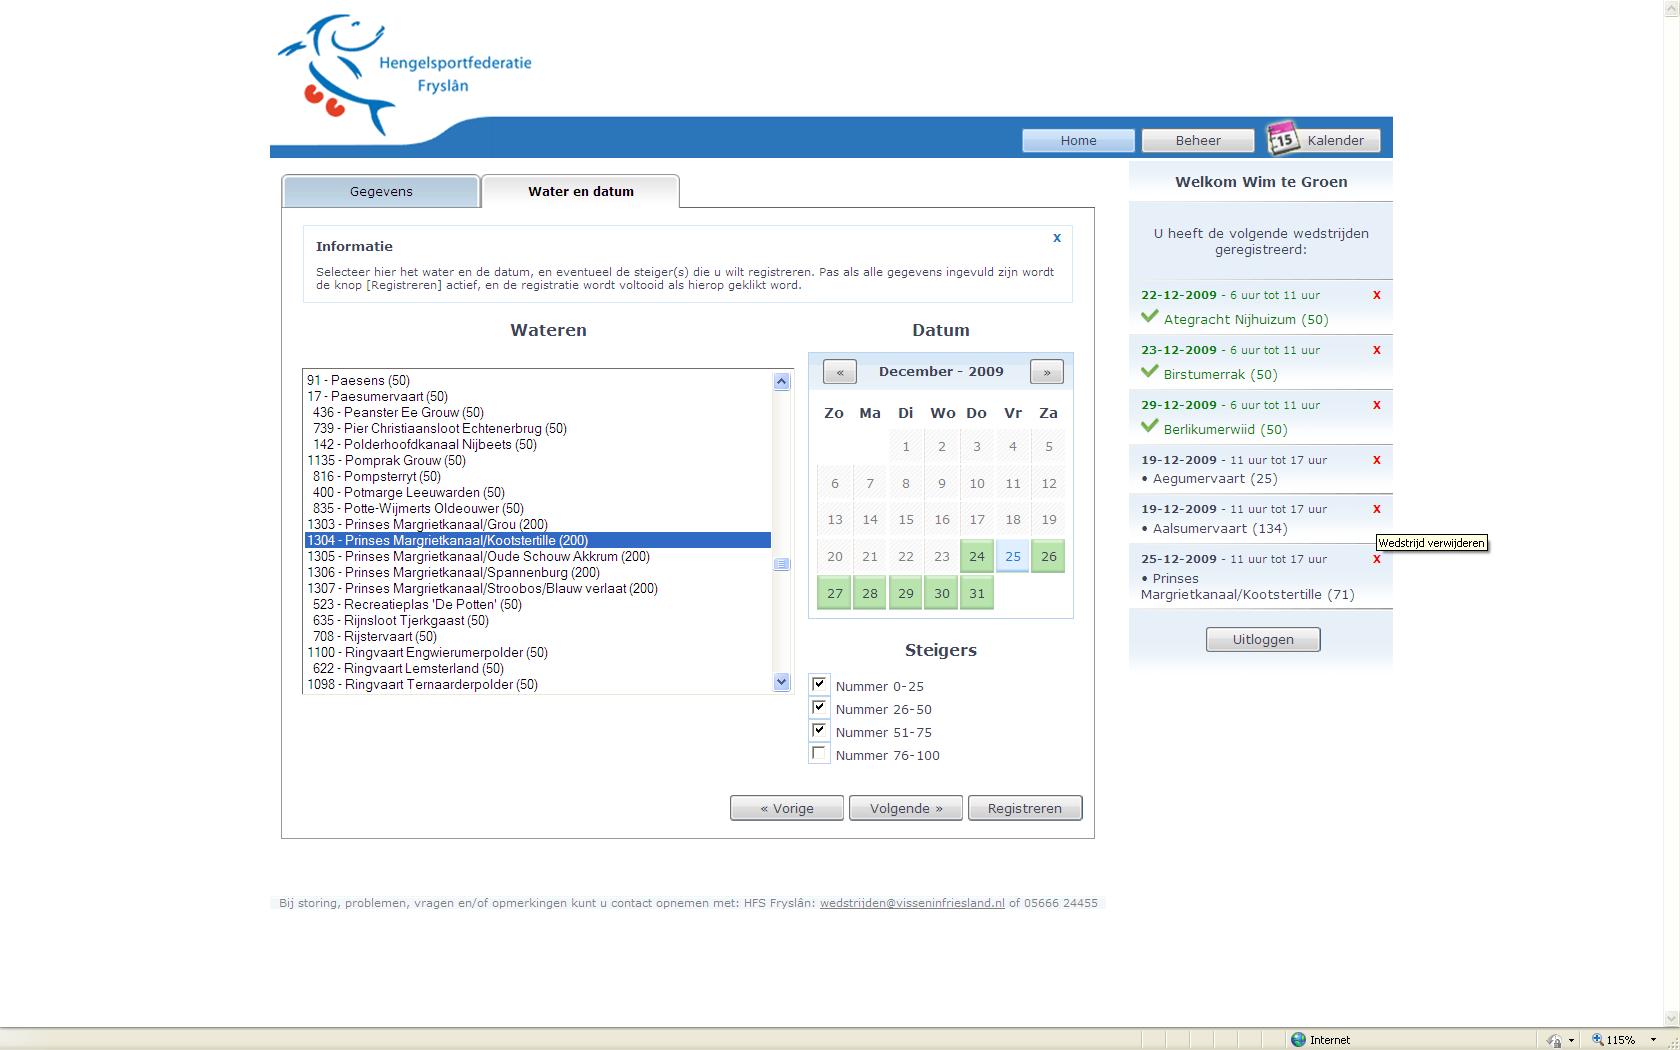Delete the Aegumervaart registration with red x
The image size is (1680, 1050).
click(x=1377, y=460)
